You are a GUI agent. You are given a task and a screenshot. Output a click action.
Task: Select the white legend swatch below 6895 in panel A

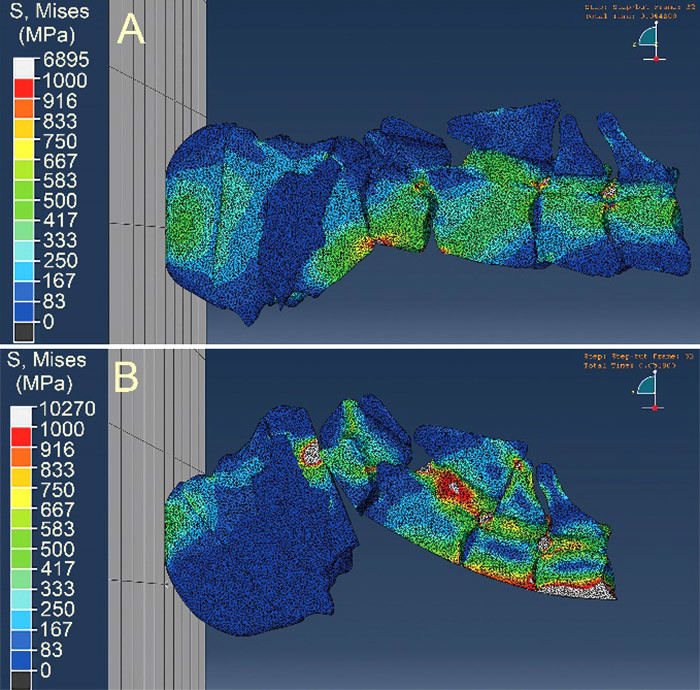[x=24, y=68]
